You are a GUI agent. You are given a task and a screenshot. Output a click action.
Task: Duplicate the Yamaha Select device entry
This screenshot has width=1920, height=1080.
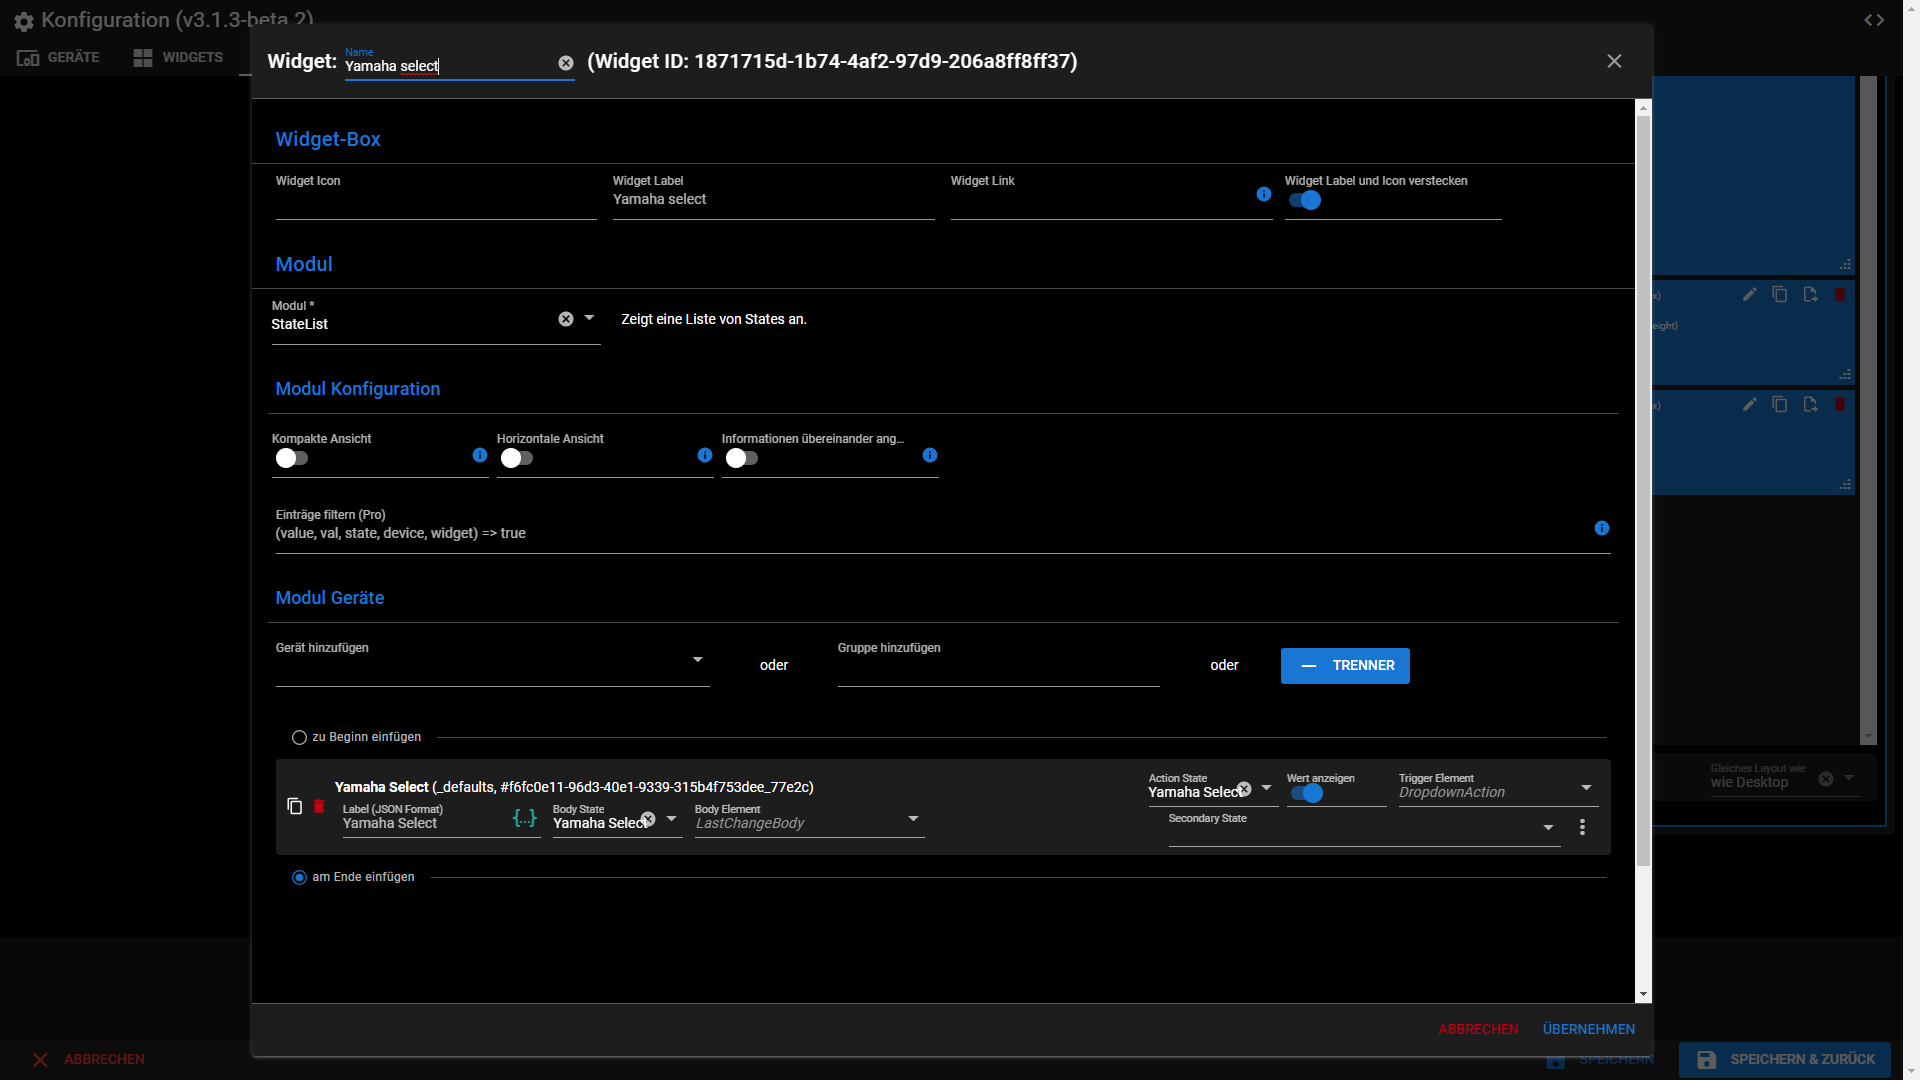click(294, 806)
